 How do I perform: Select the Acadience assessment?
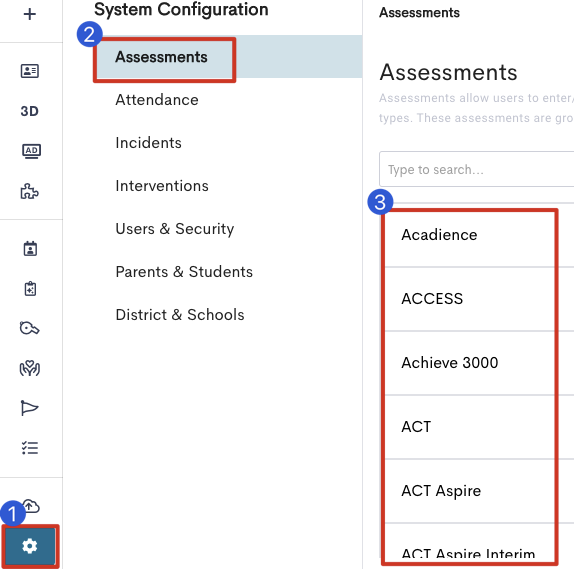(469, 235)
